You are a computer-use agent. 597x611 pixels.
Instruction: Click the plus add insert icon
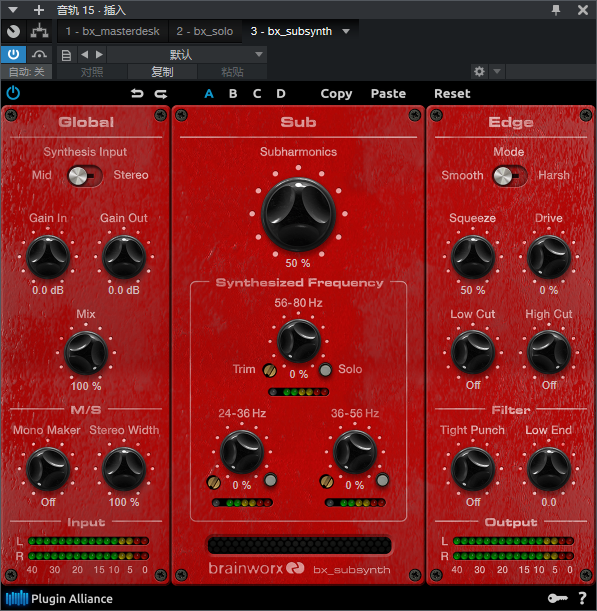[x=39, y=10]
